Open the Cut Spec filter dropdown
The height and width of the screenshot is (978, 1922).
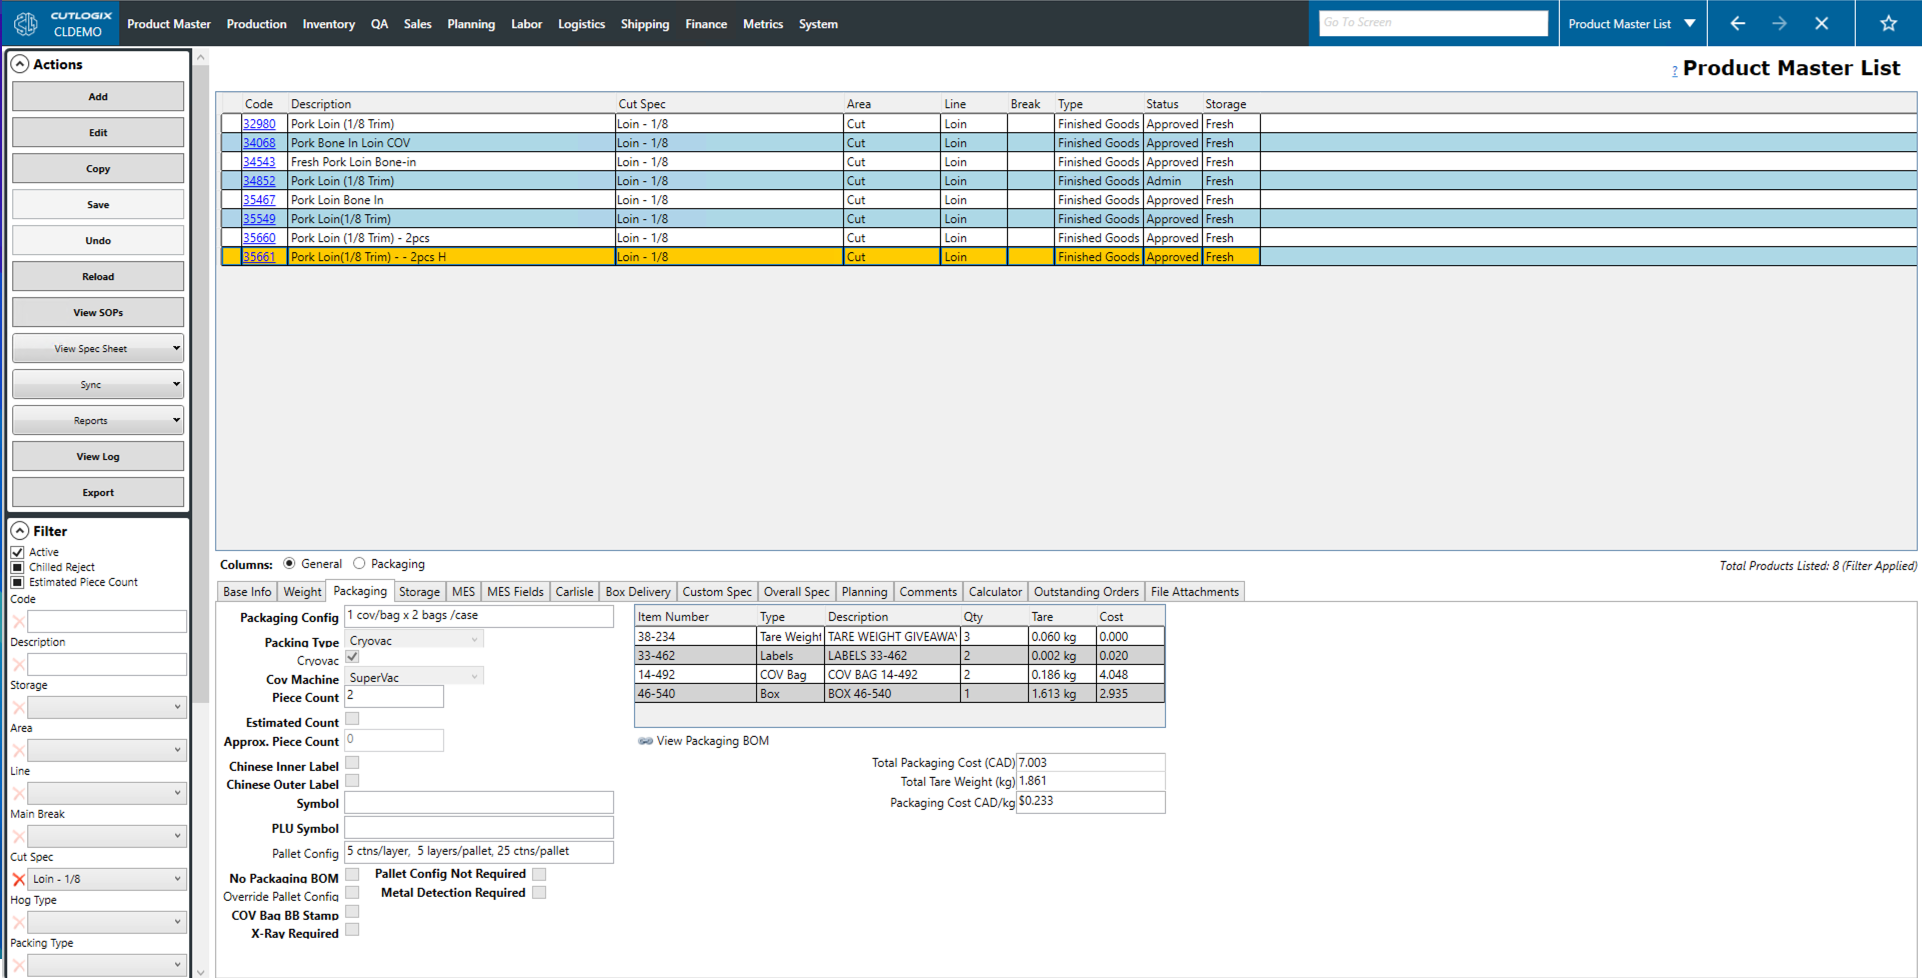[176, 879]
